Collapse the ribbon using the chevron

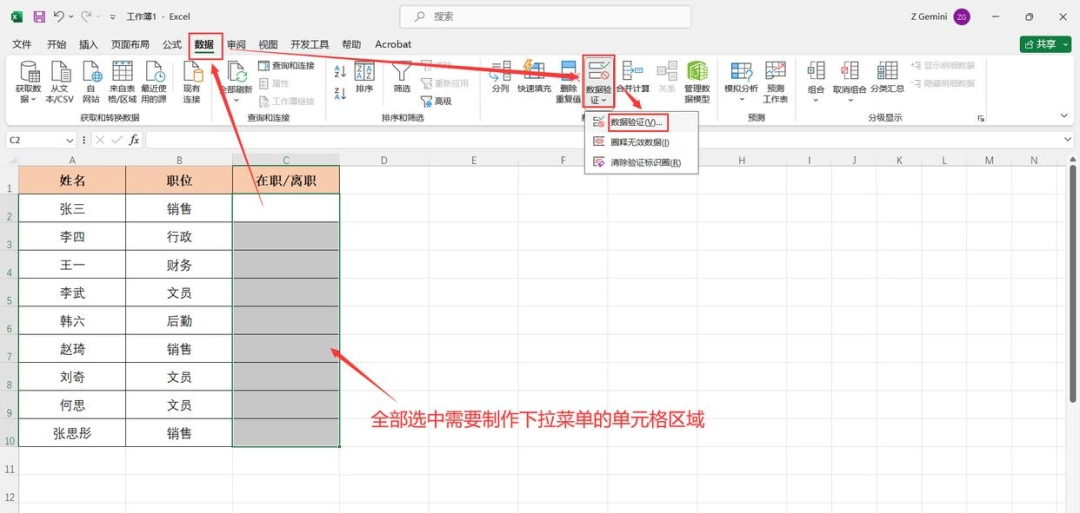click(1066, 118)
